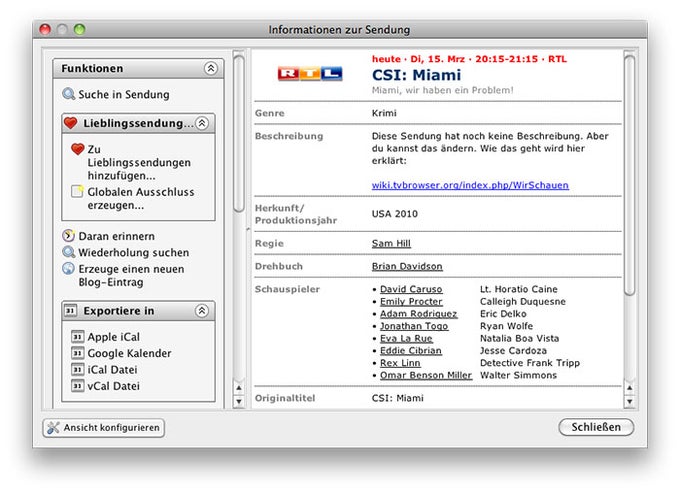Click the left panel scroll up arrow

coord(239,388)
